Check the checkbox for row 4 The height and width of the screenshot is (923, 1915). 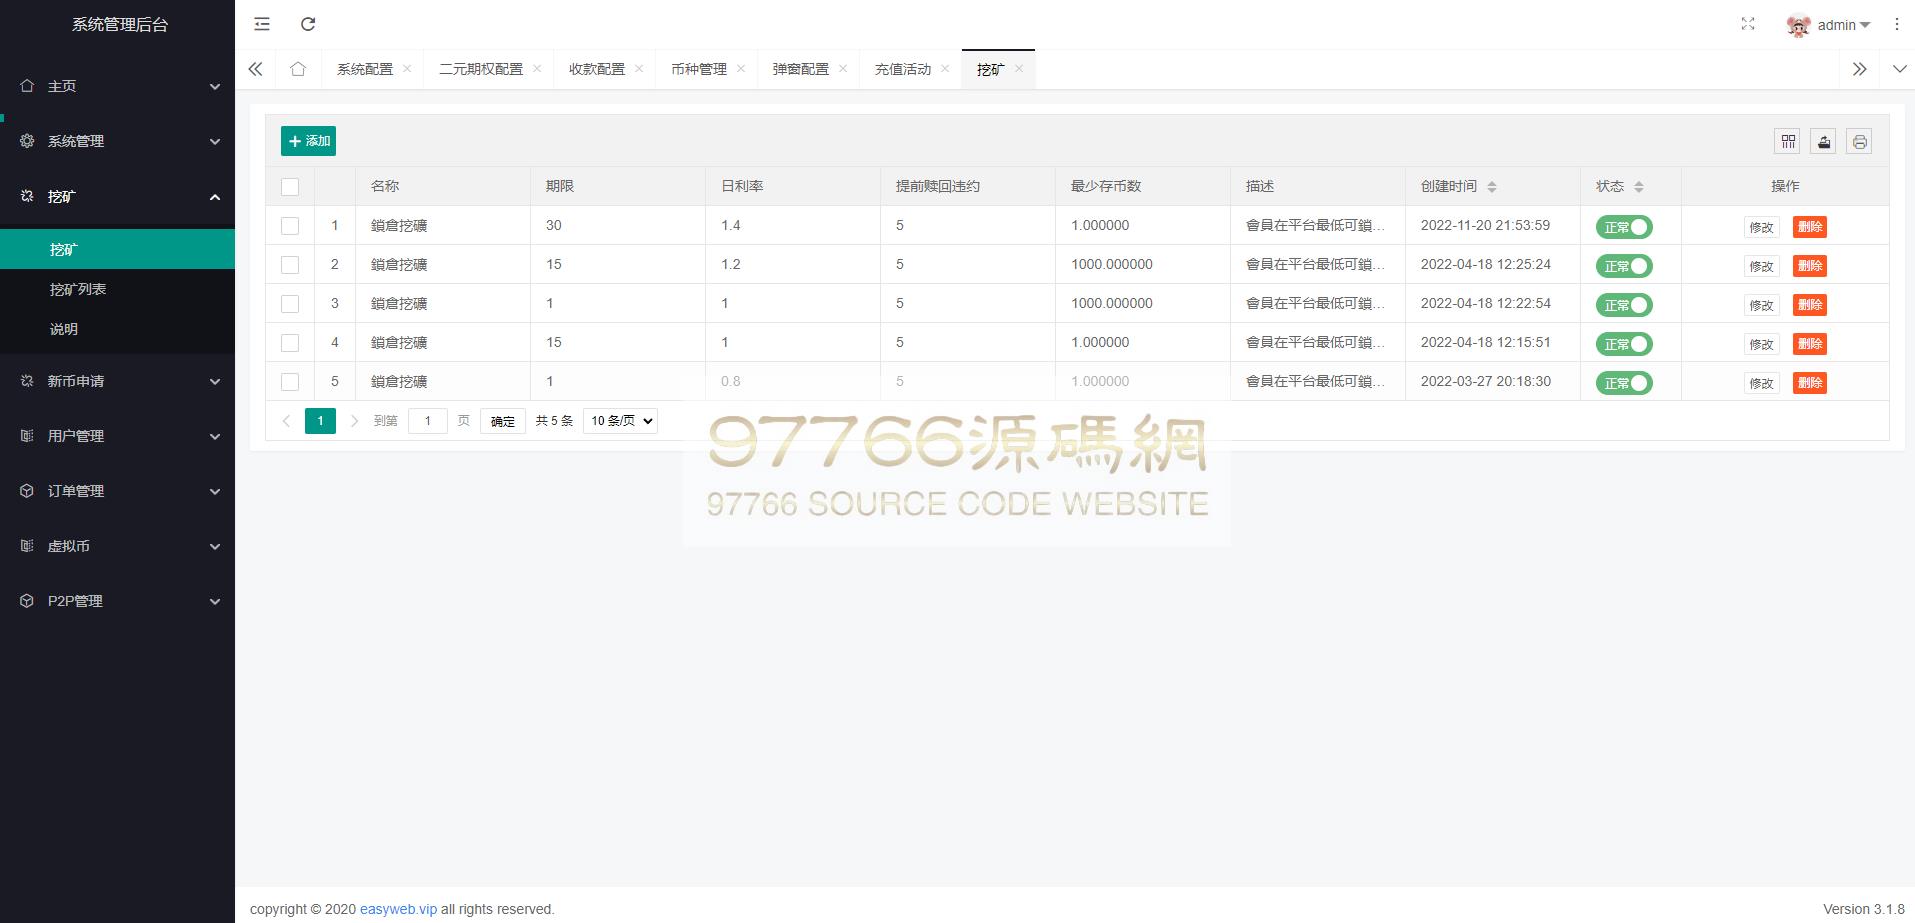point(290,343)
